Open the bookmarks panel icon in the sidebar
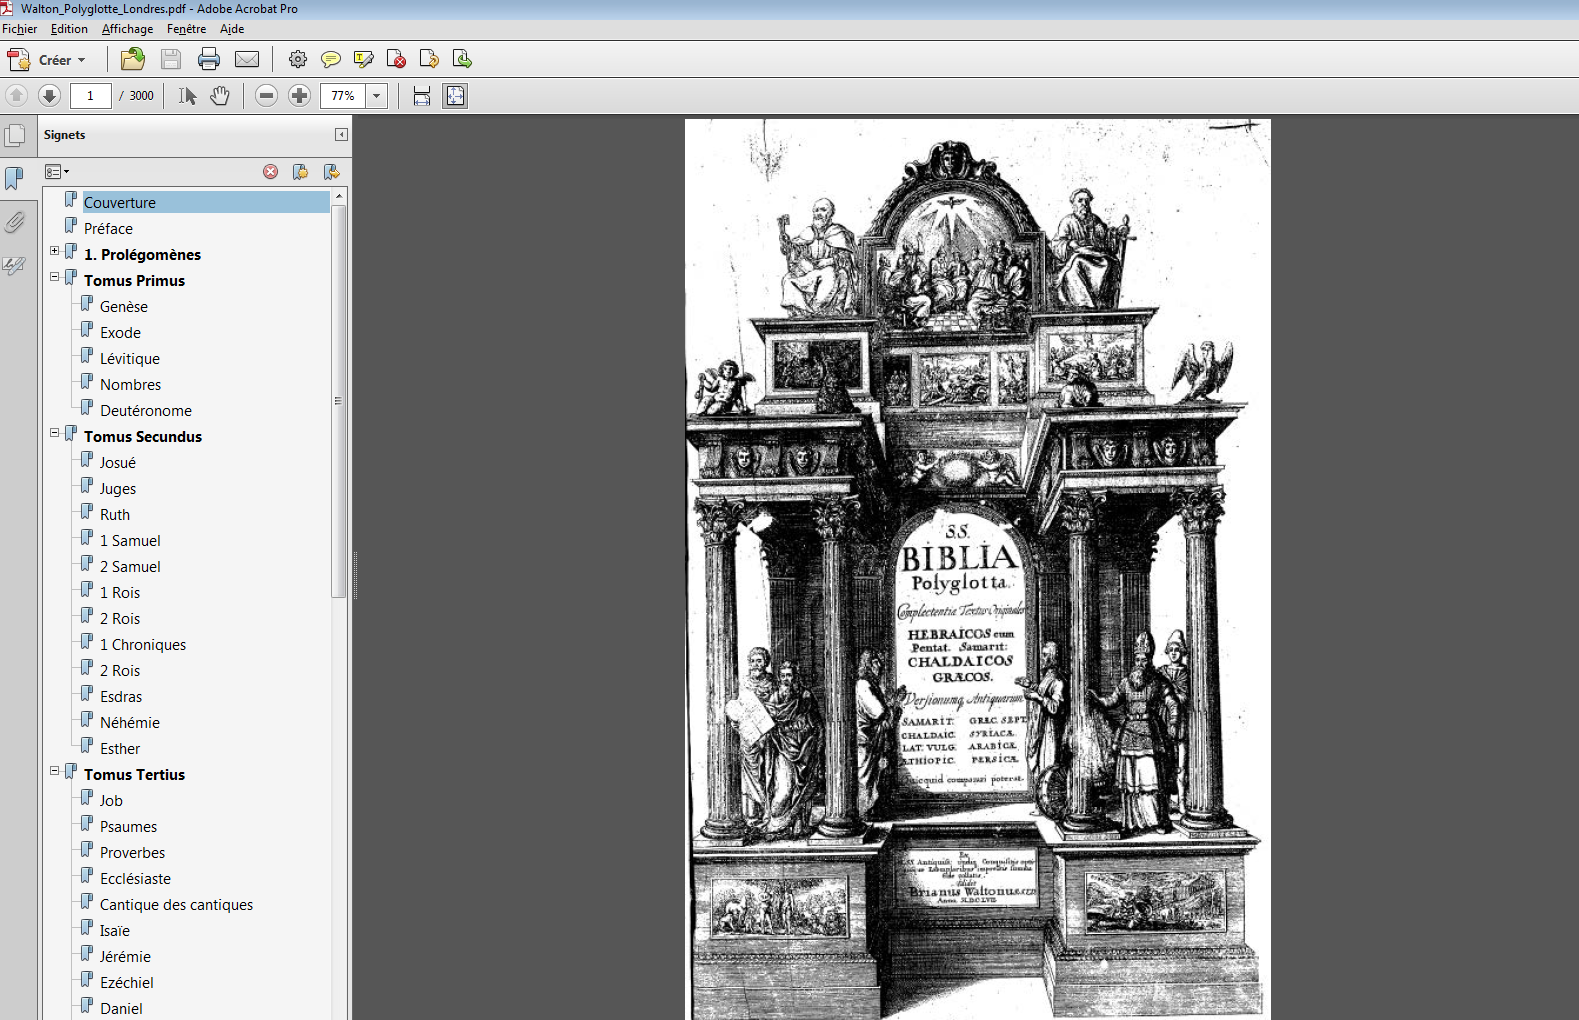This screenshot has width=1579, height=1020. (x=14, y=178)
